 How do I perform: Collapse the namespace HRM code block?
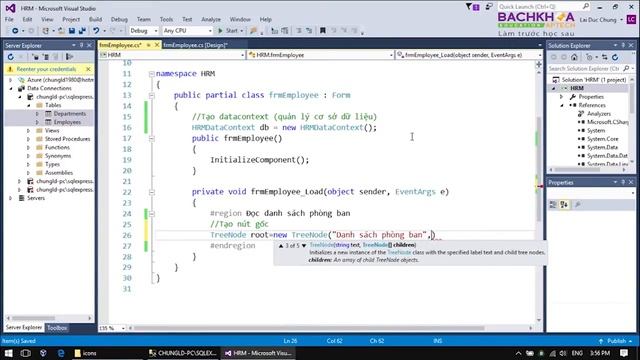coord(151,74)
